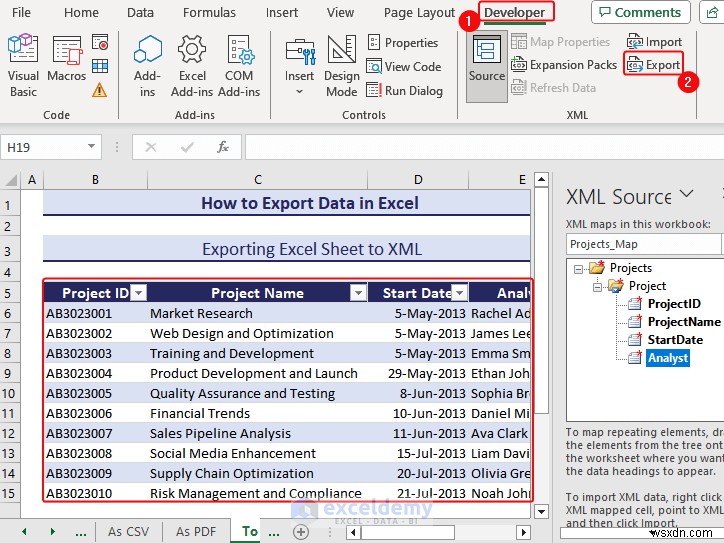Switch to the As PDF sheet

point(196,531)
